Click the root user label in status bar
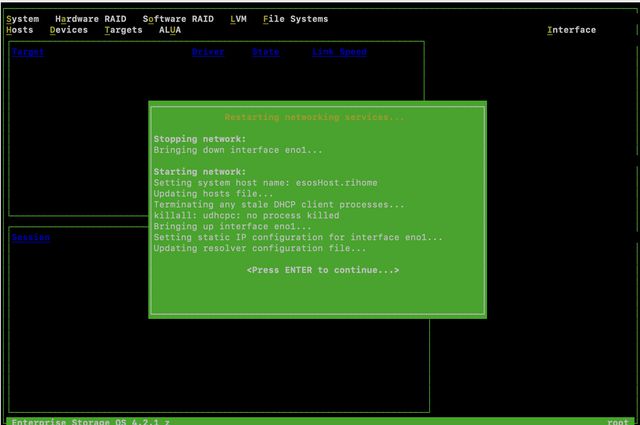 (618, 422)
